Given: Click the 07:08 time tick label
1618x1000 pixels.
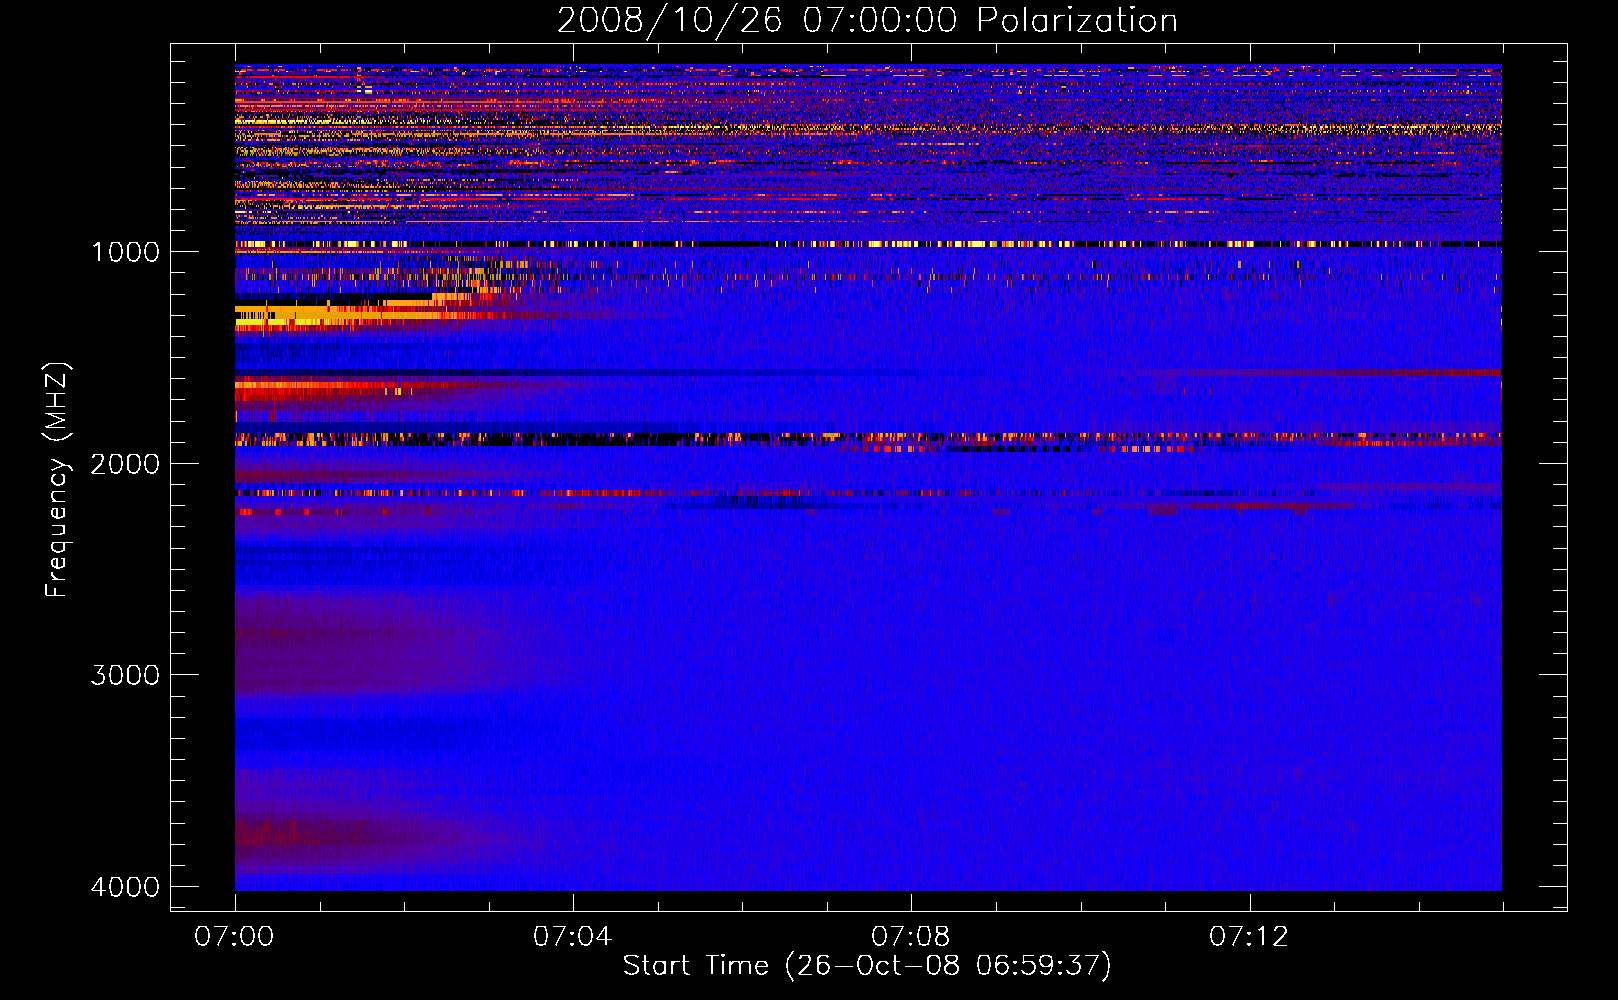Looking at the screenshot, I should pyautogui.click(x=910, y=937).
